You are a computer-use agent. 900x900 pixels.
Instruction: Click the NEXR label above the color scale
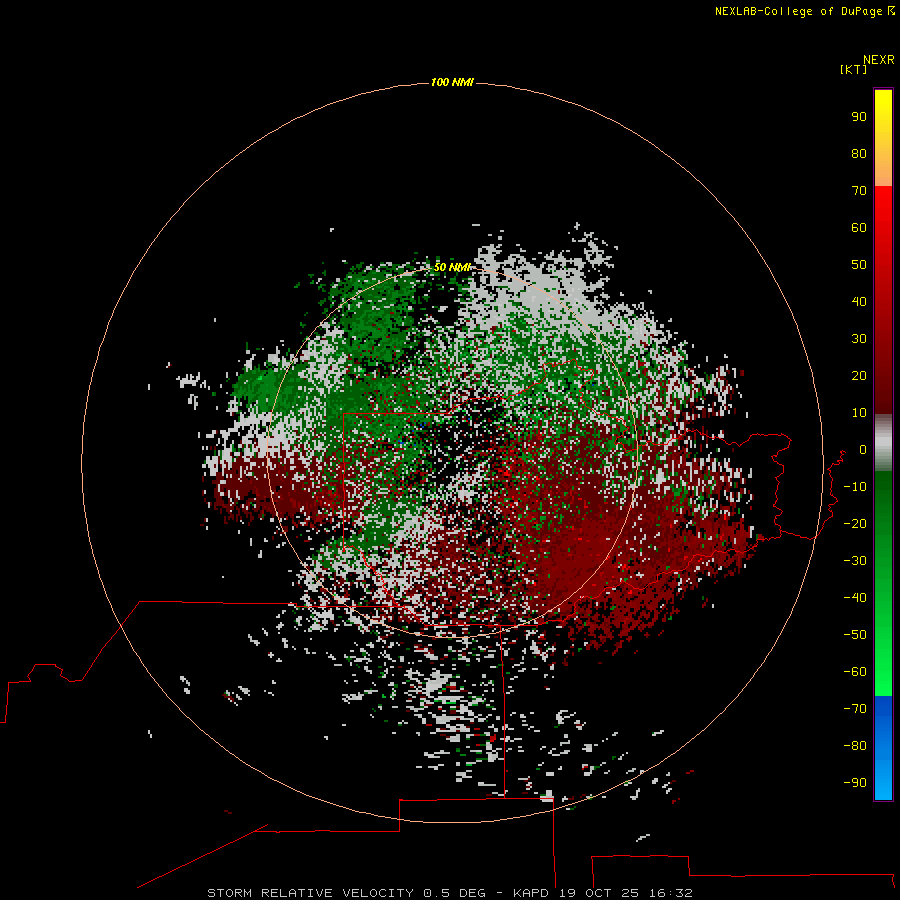click(x=879, y=60)
